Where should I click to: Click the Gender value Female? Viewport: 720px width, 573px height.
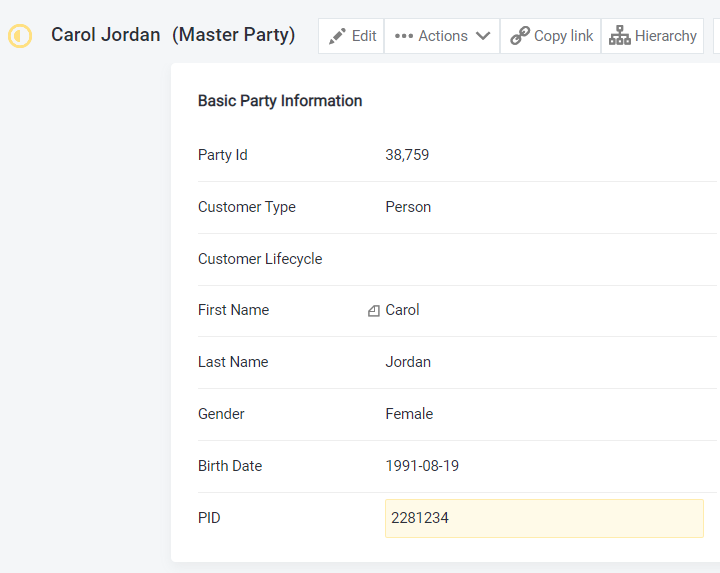point(409,414)
